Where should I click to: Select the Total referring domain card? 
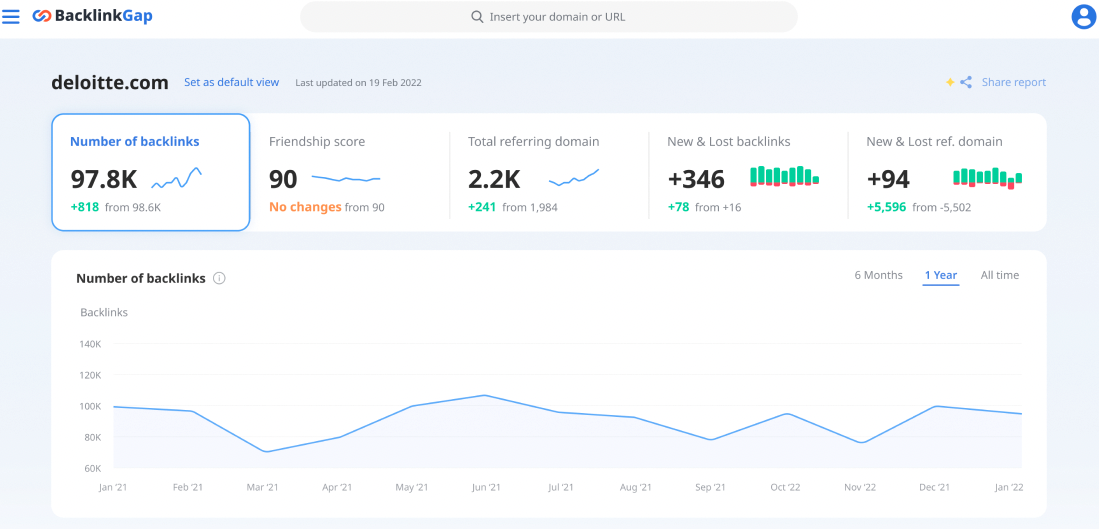click(549, 172)
